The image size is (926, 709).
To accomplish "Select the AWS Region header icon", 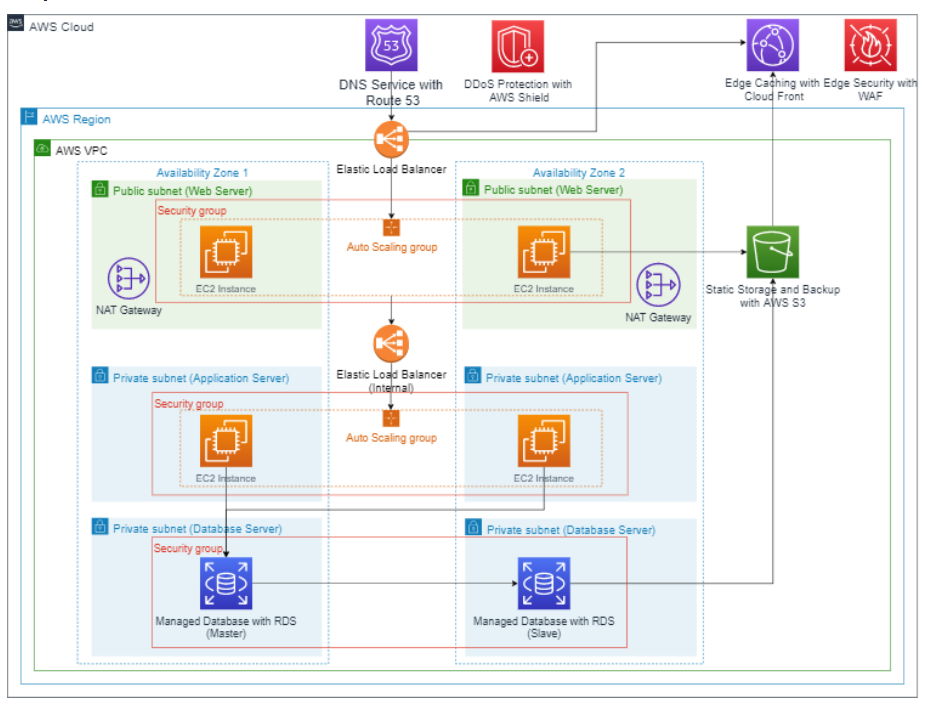I will coord(28,118).
